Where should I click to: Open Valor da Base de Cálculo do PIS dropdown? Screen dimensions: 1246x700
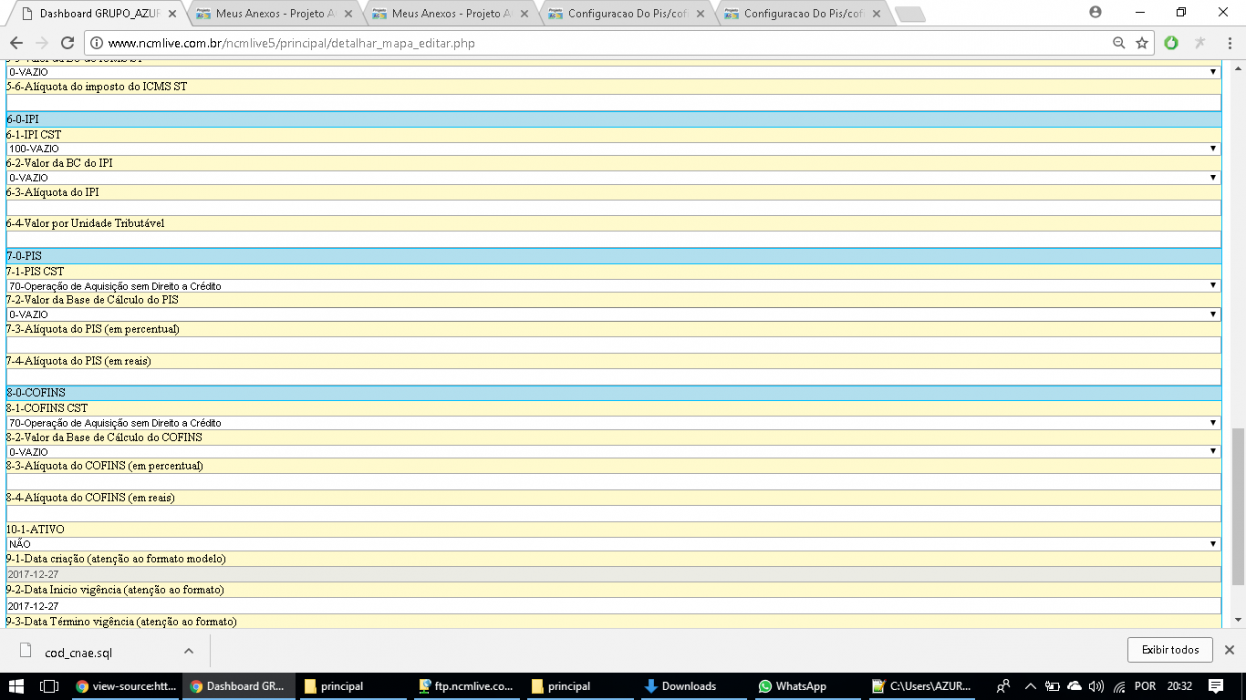click(x=613, y=315)
